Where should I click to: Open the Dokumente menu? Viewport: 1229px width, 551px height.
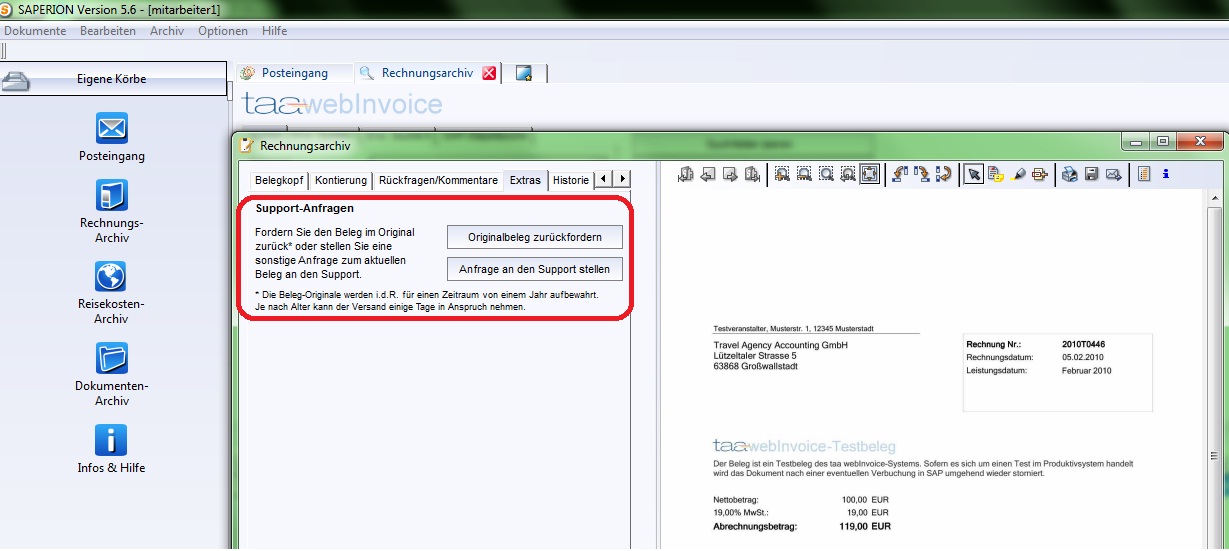click(35, 31)
